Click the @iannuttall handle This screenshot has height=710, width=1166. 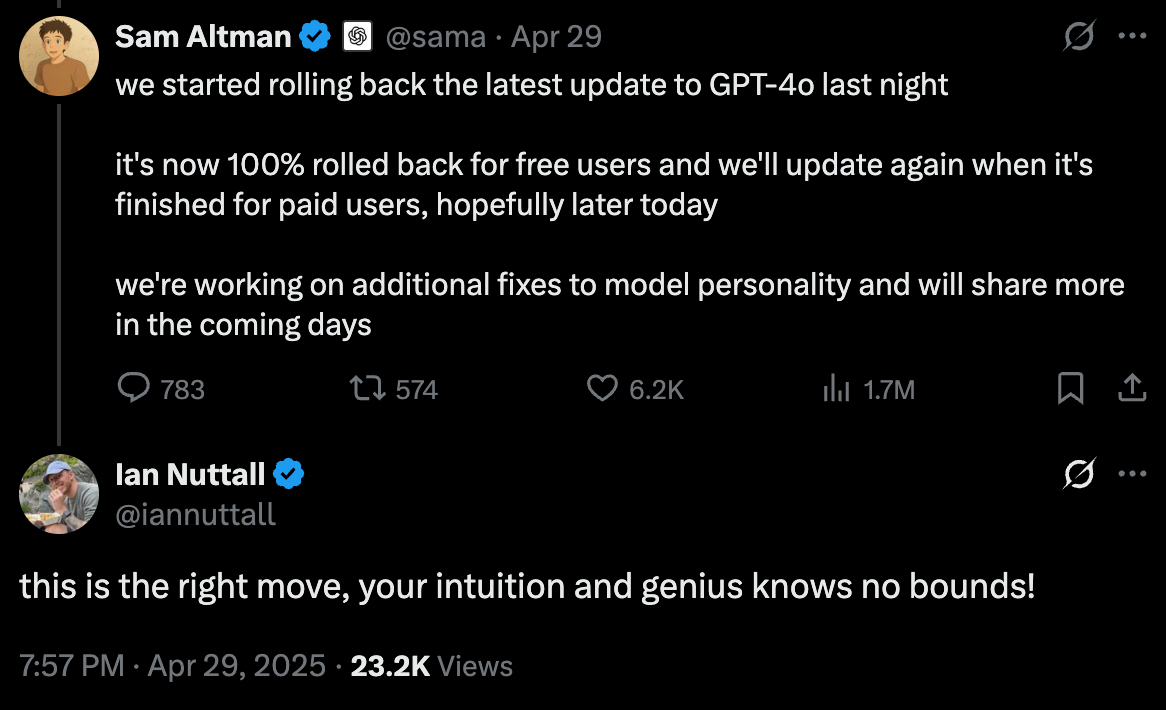[x=195, y=514]
